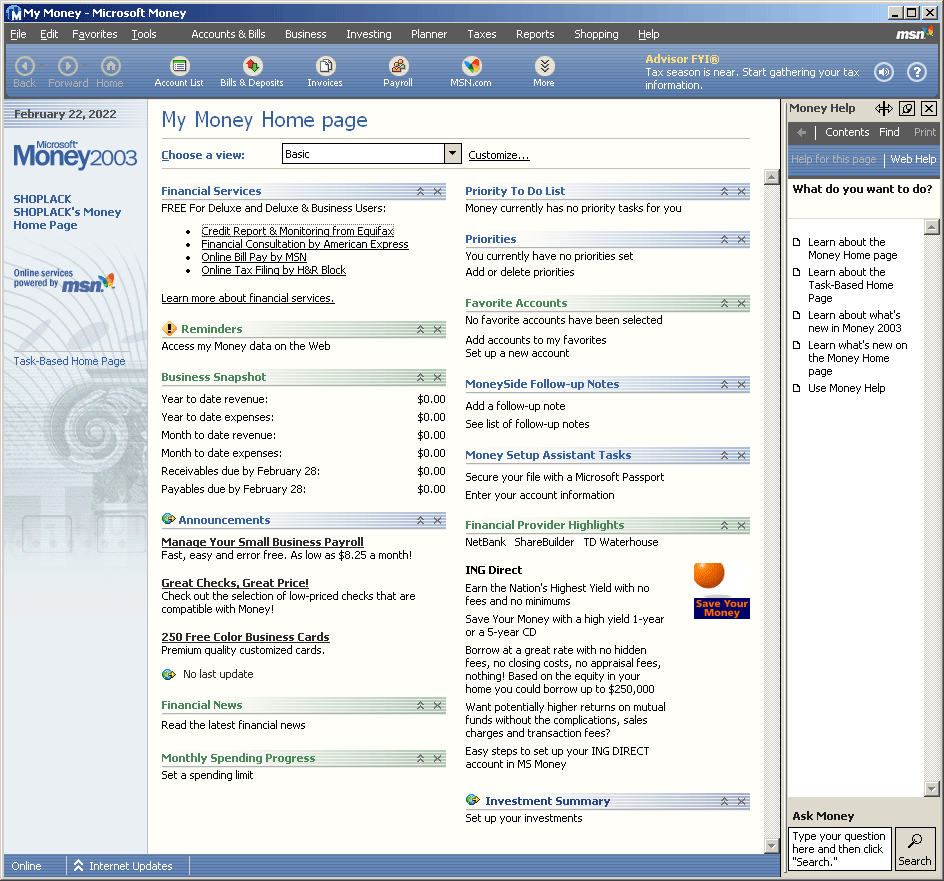Open the Taxes menu
944x881 pixels.
click(x=482, y=34)
